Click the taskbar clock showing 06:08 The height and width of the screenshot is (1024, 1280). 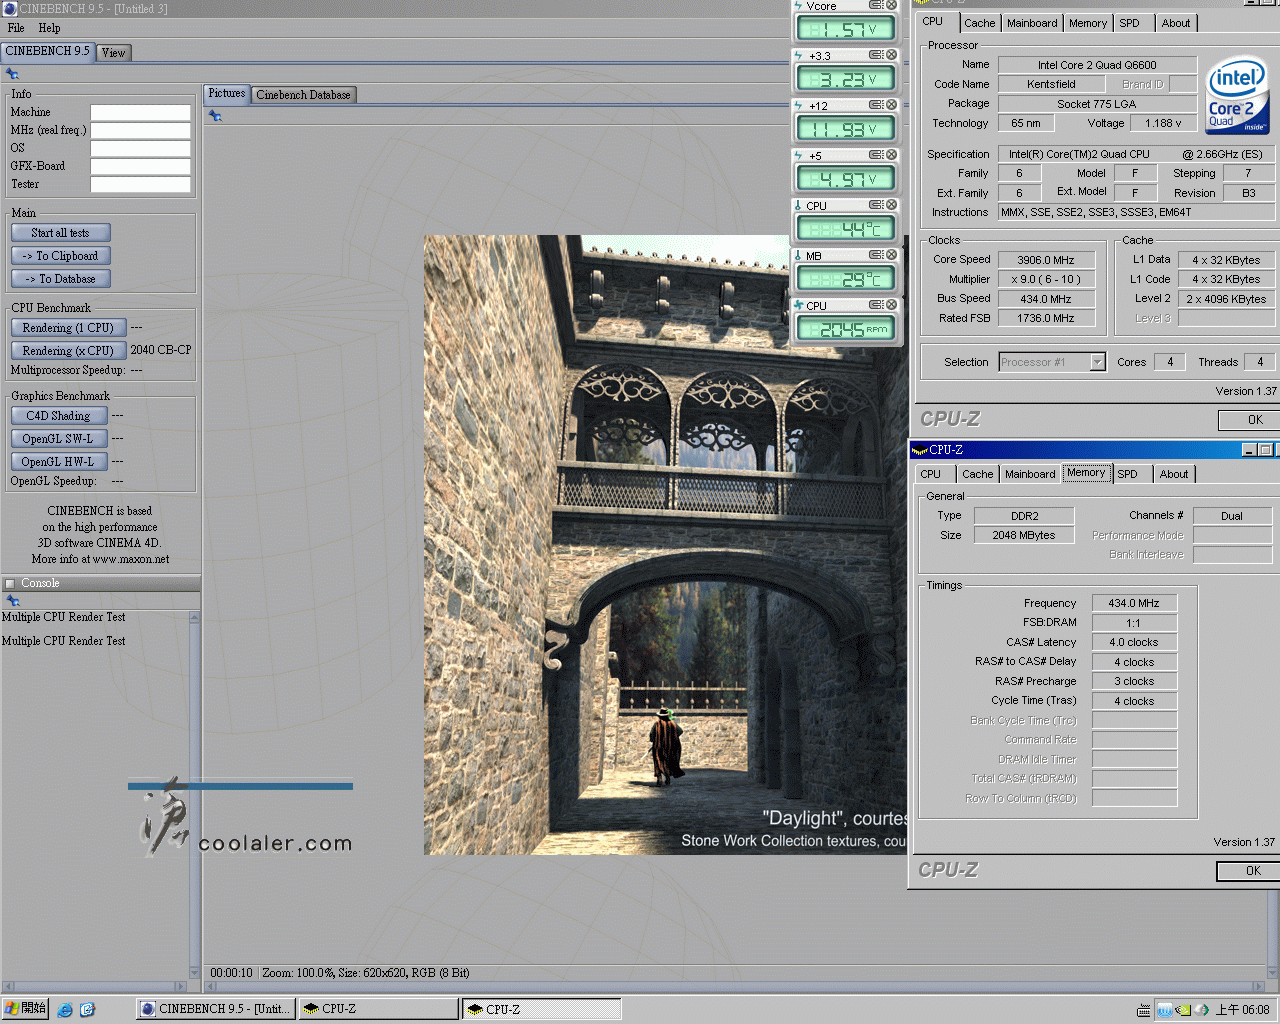(x=1242, y=1010)
